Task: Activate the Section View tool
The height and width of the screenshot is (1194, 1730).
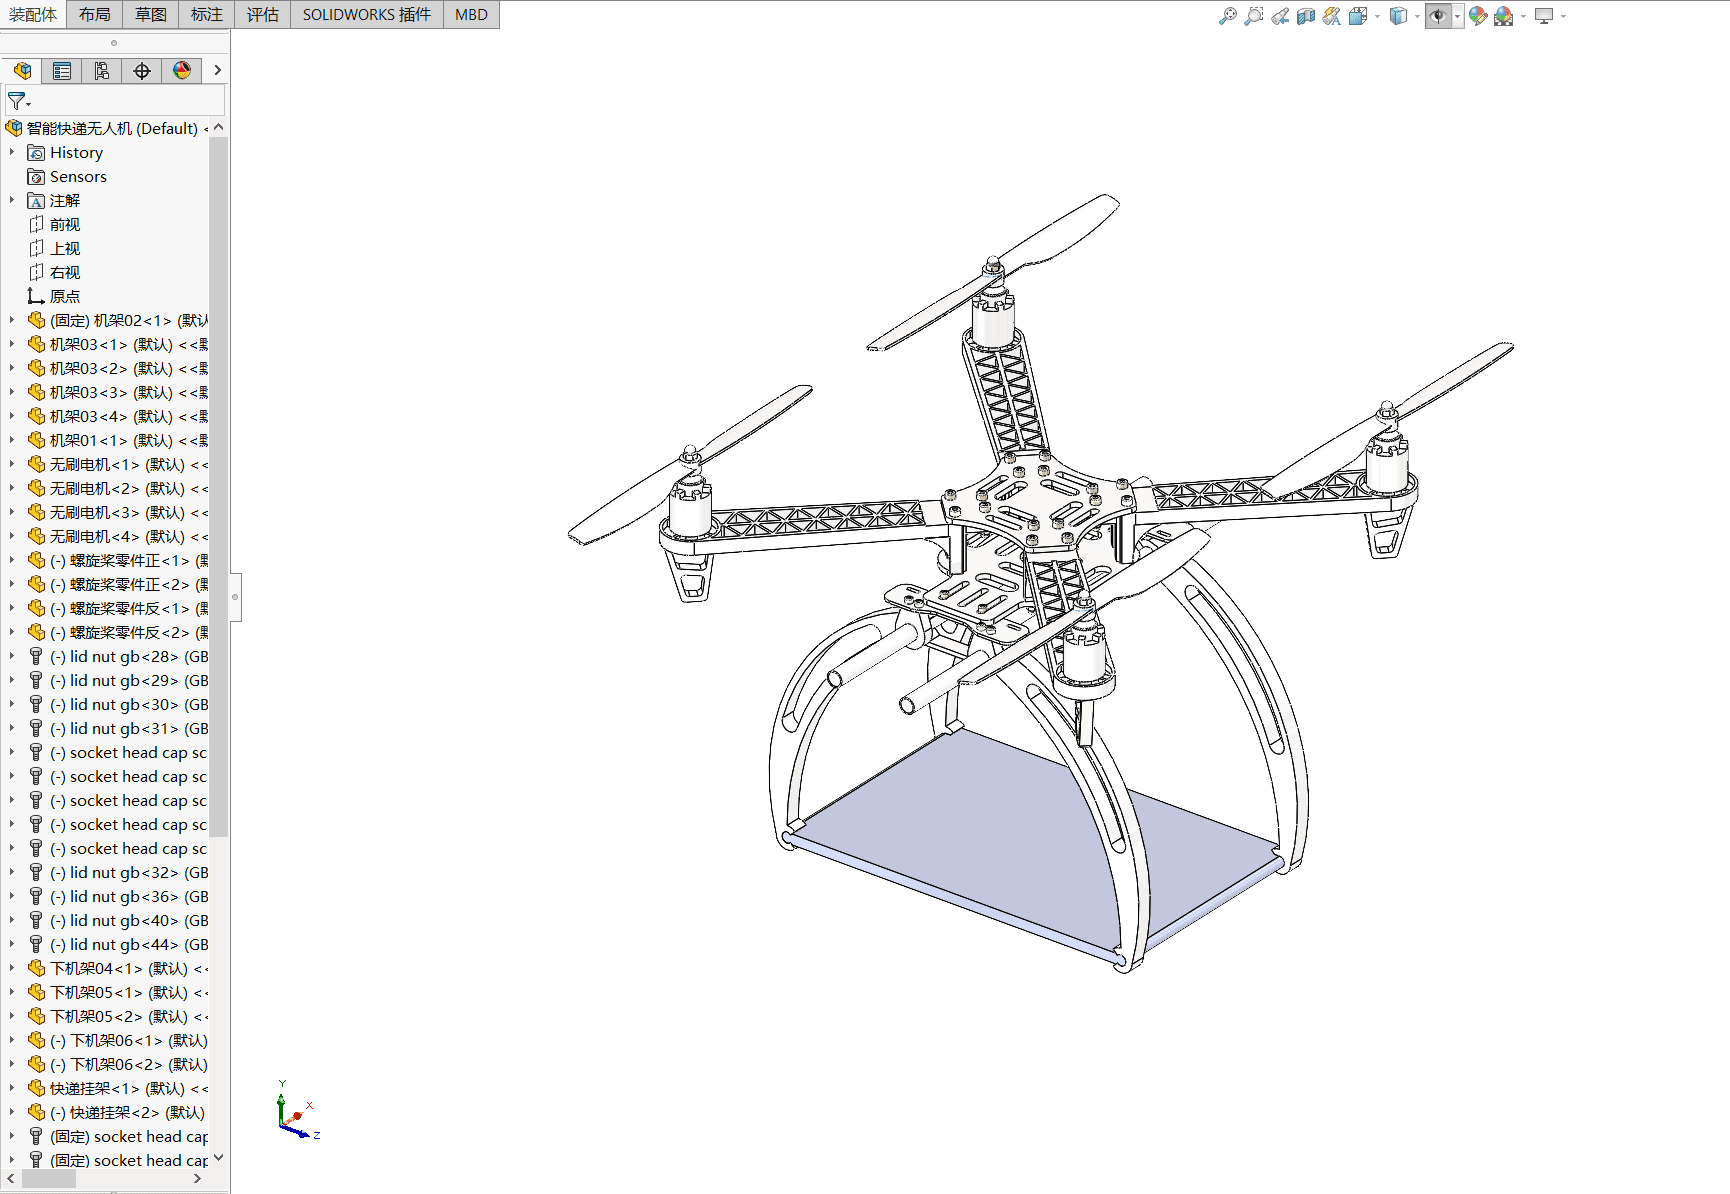Action: tap(1305, 16)
